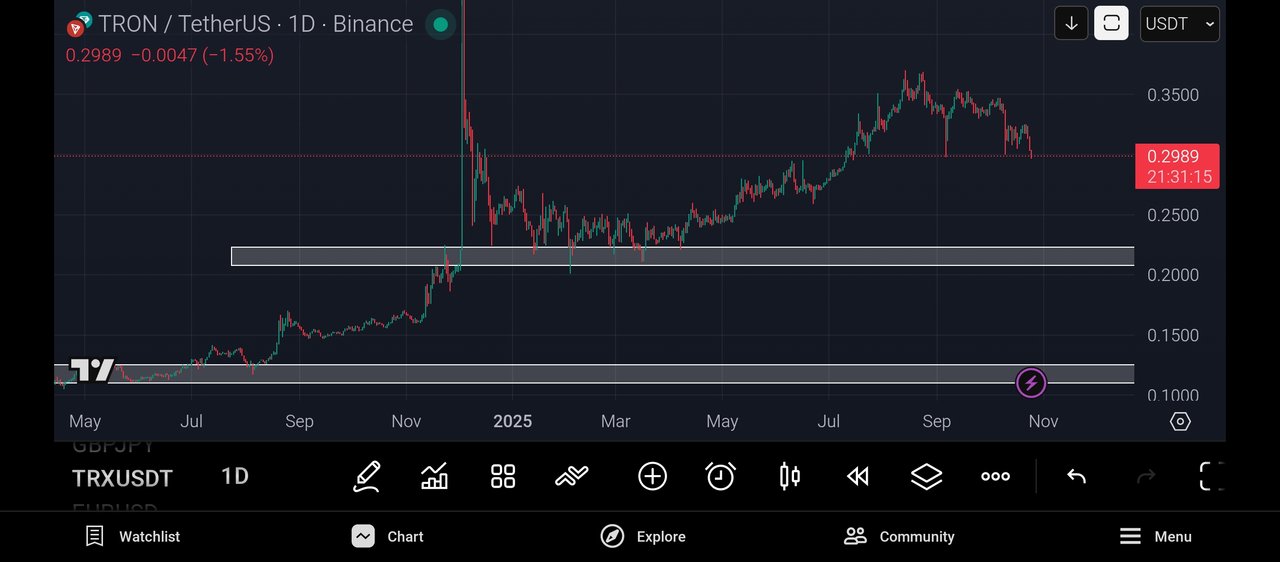Tap the TRXUSDT symbol button
Image resolution: width=1280 pixels, height=562 pixels.
click(x=122, y=478)
